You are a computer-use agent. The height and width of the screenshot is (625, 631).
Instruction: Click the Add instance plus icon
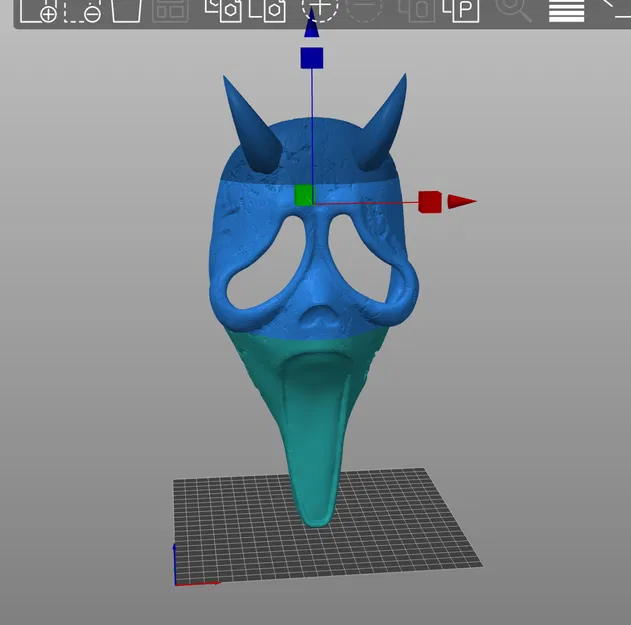click(320, 9)
